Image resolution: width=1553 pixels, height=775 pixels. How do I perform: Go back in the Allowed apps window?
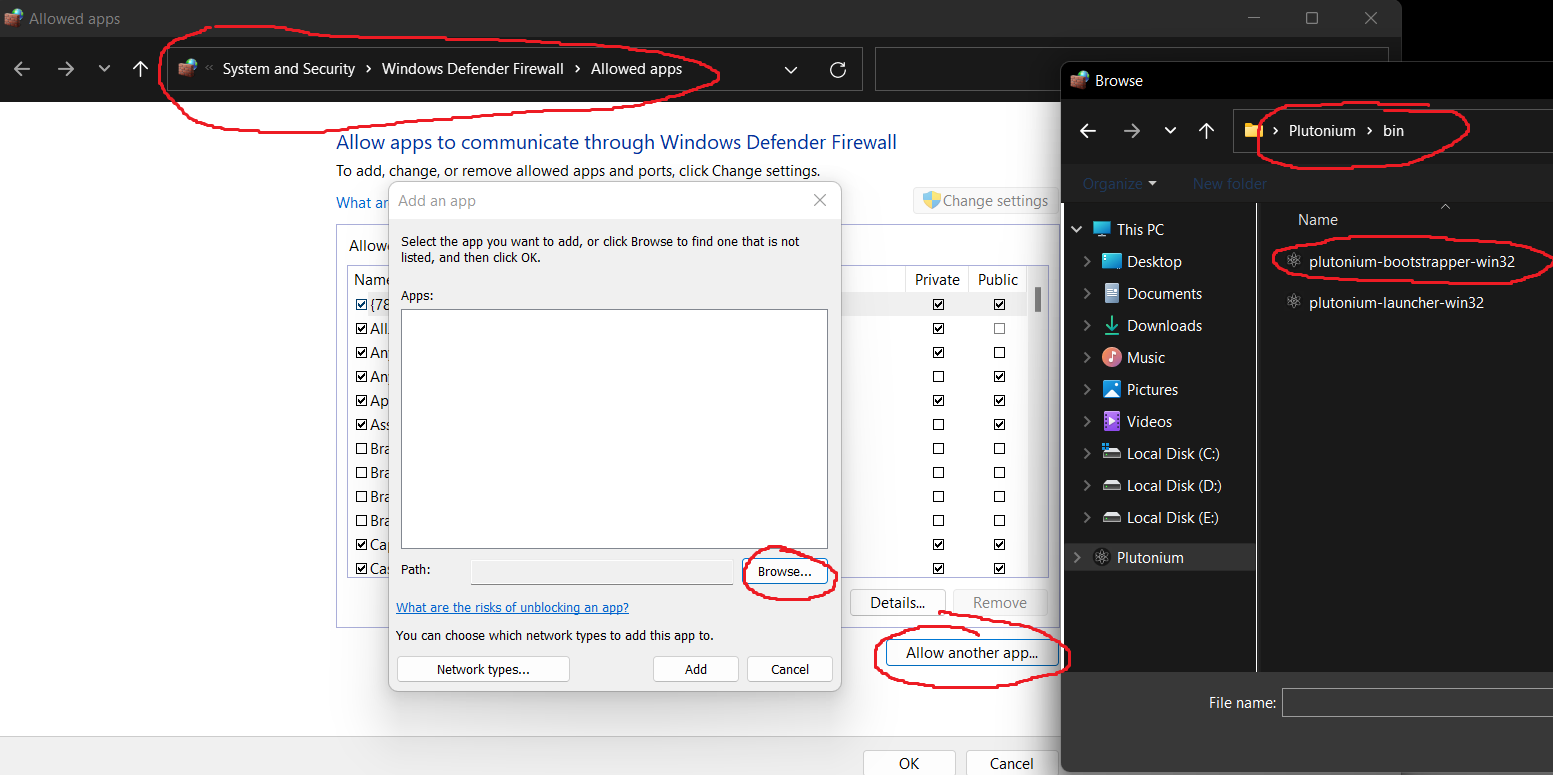(22, 69)
